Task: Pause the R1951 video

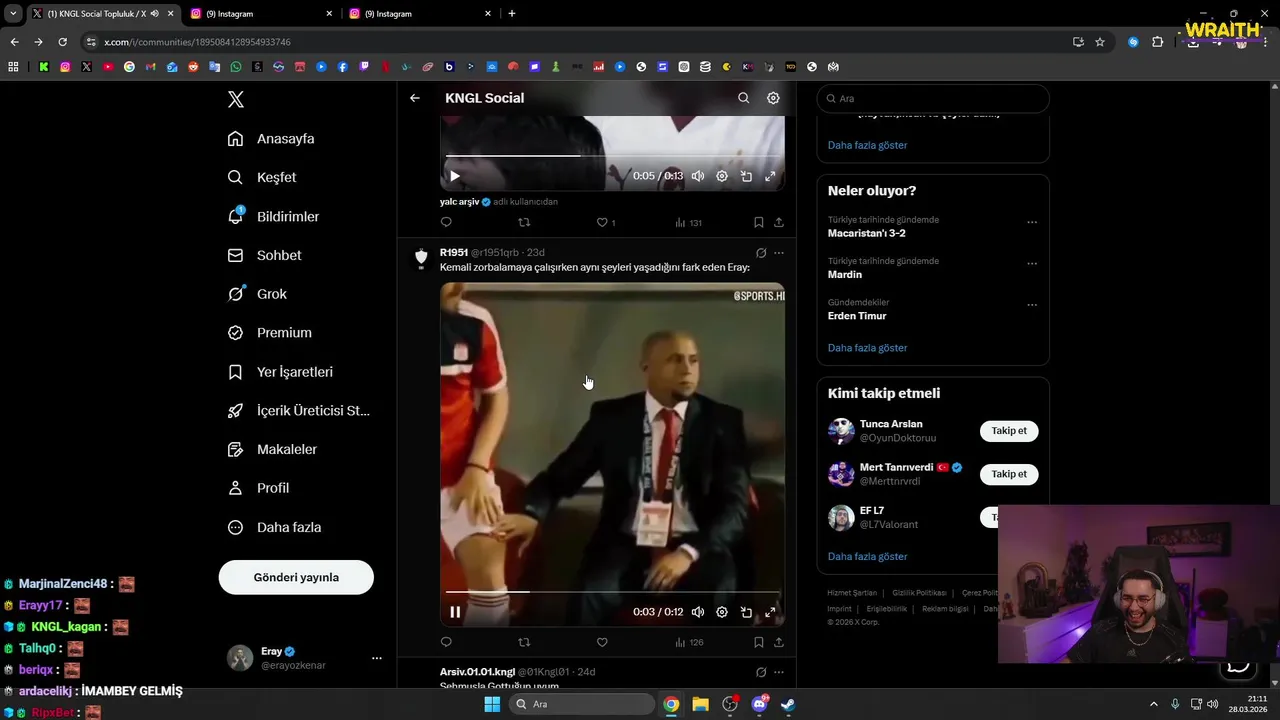Action: click(455, 612)
